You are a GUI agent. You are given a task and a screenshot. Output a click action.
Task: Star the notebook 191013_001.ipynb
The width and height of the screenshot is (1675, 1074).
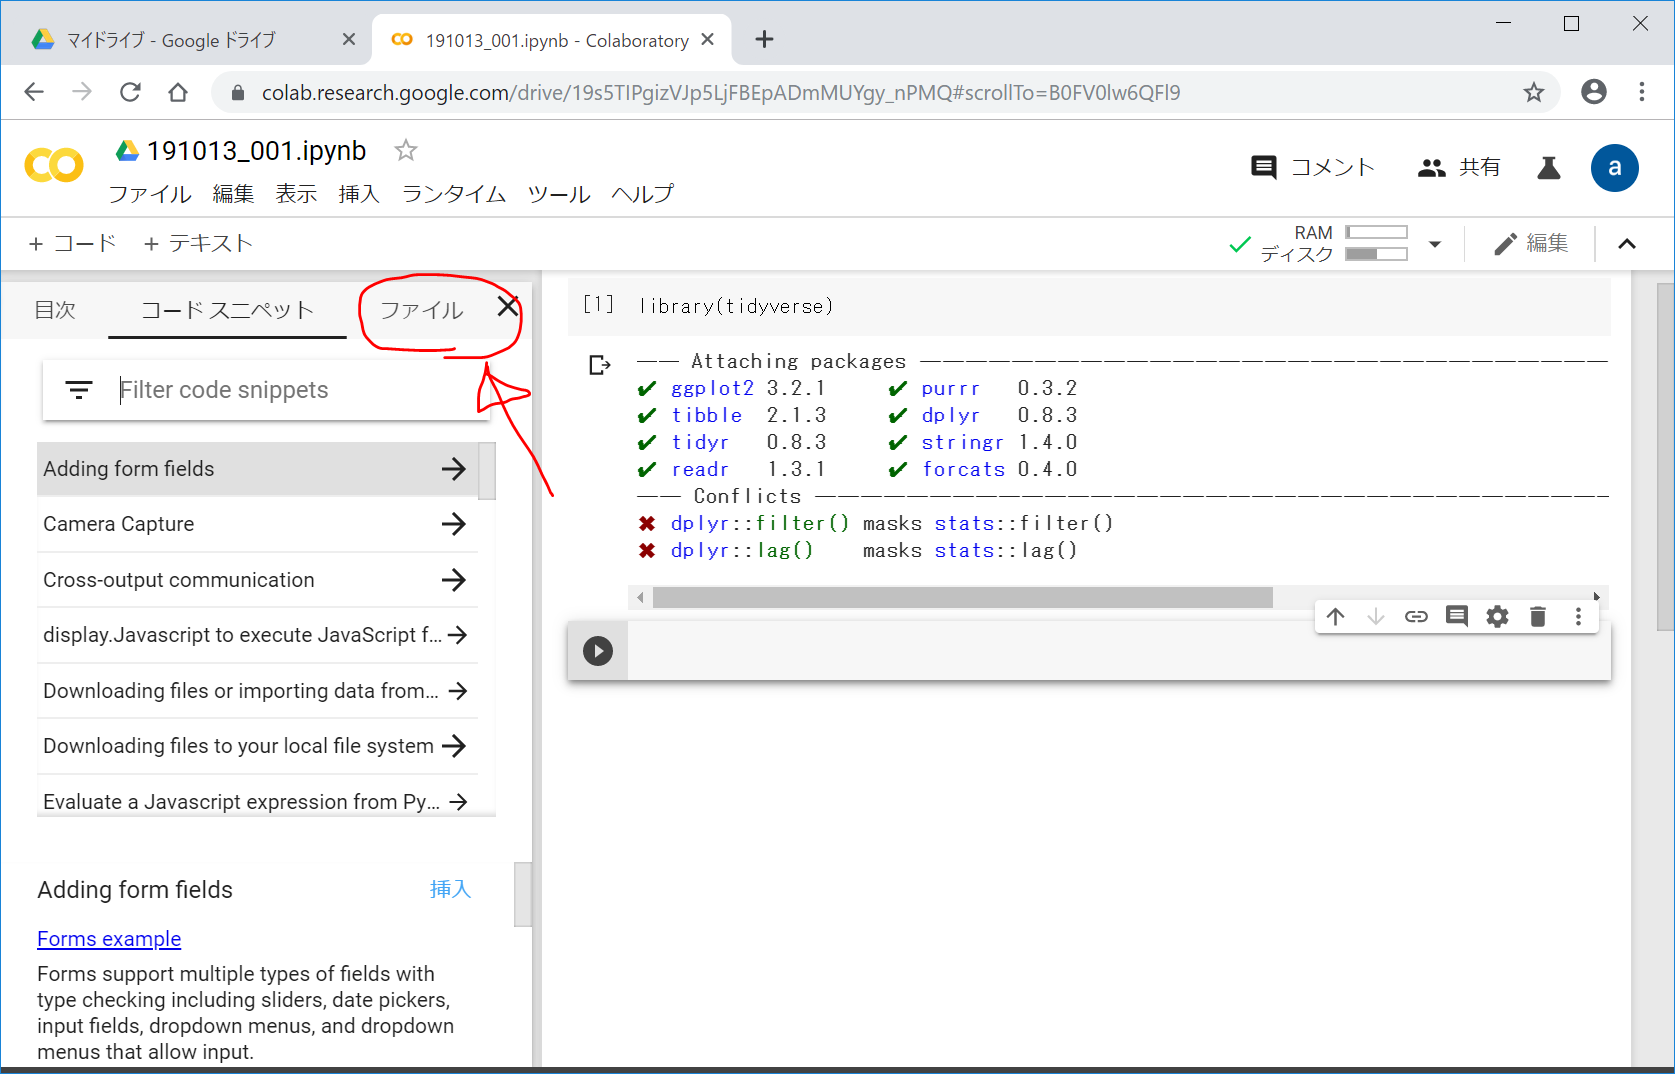click(x=405, y=151)
